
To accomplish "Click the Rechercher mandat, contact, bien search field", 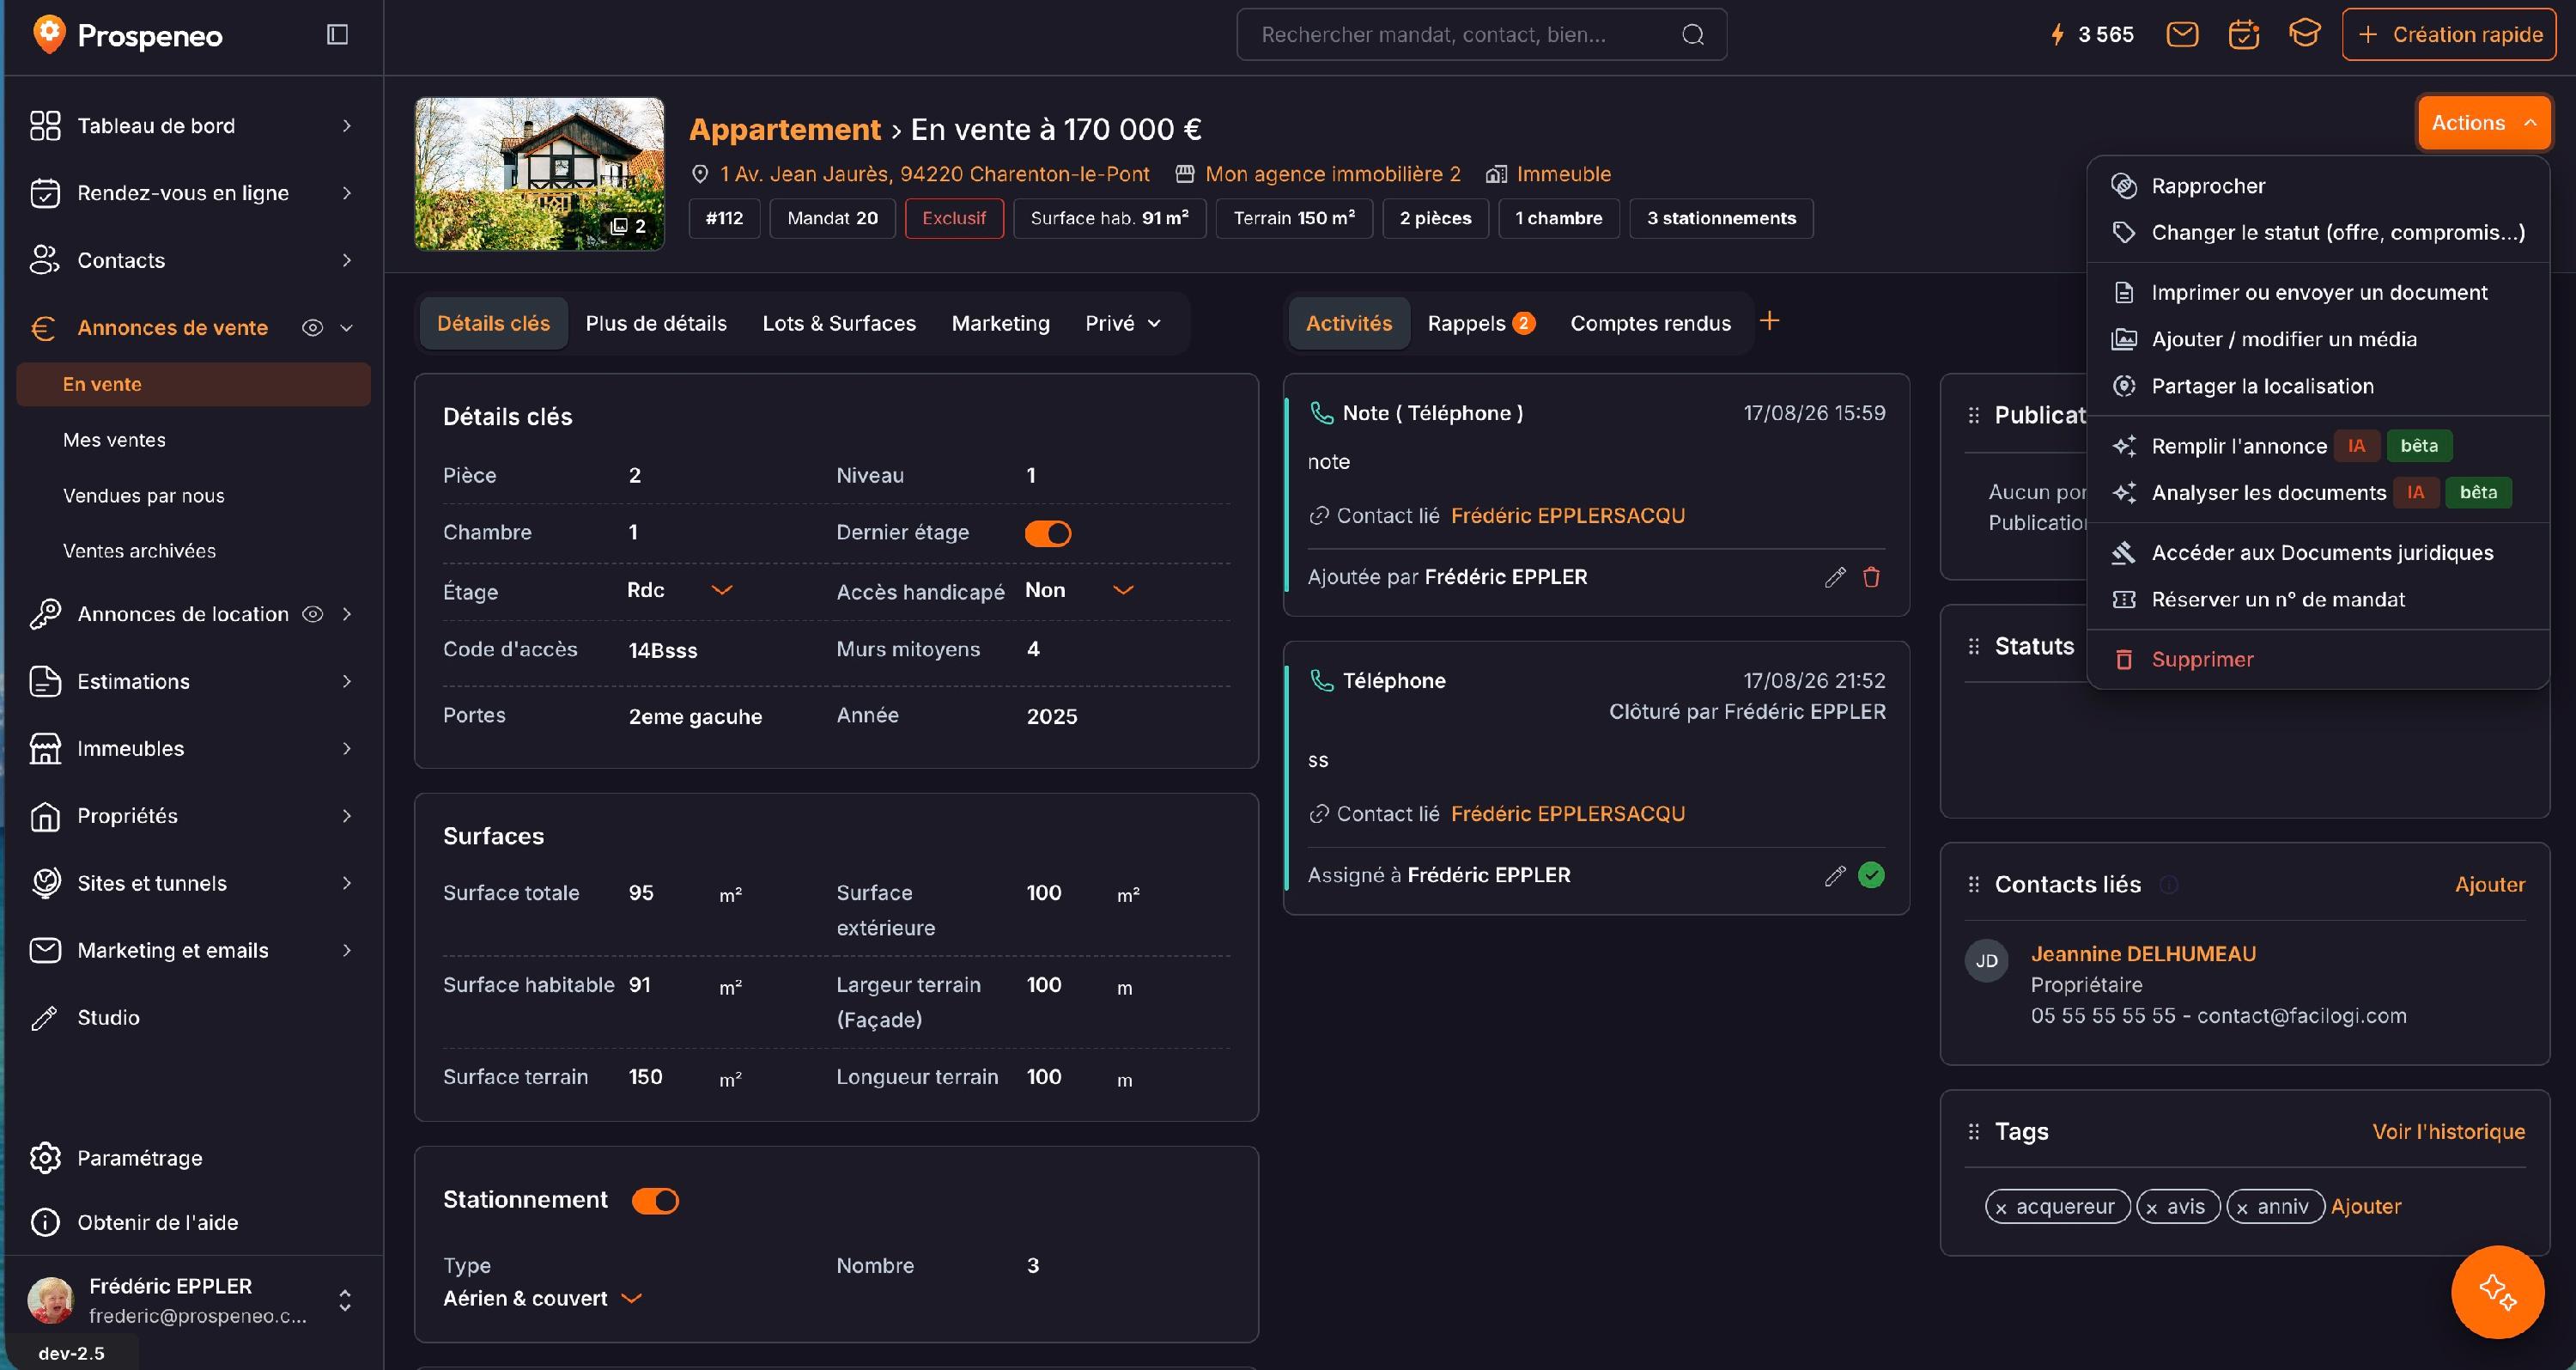I will (x=1481, y=35).
